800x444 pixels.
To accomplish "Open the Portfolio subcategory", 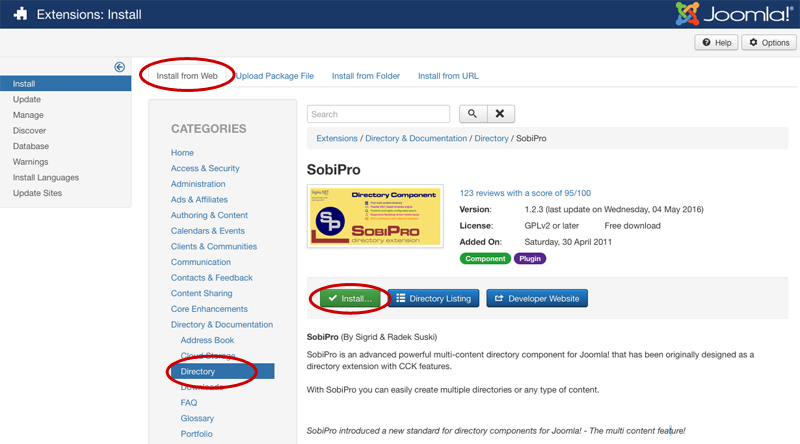I will 196,434.
